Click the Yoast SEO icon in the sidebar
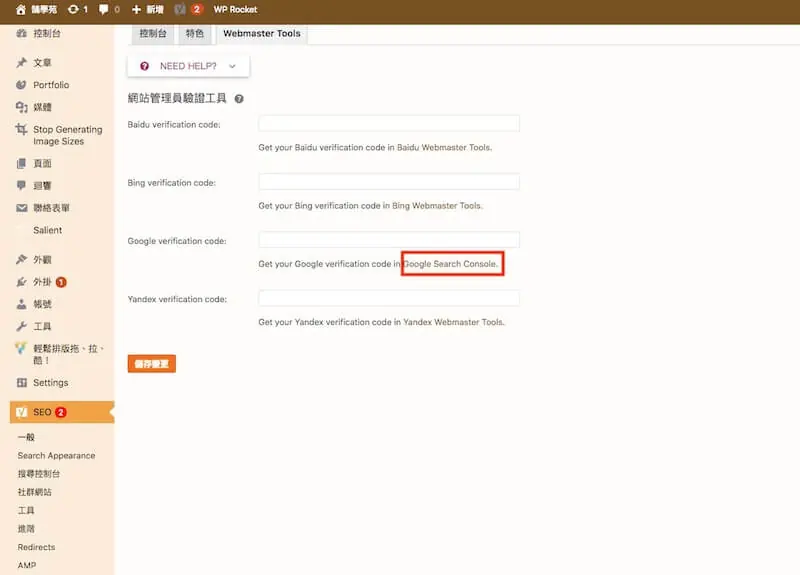The height and width of the screenshot is (575, 800). (x=21, y=412)
